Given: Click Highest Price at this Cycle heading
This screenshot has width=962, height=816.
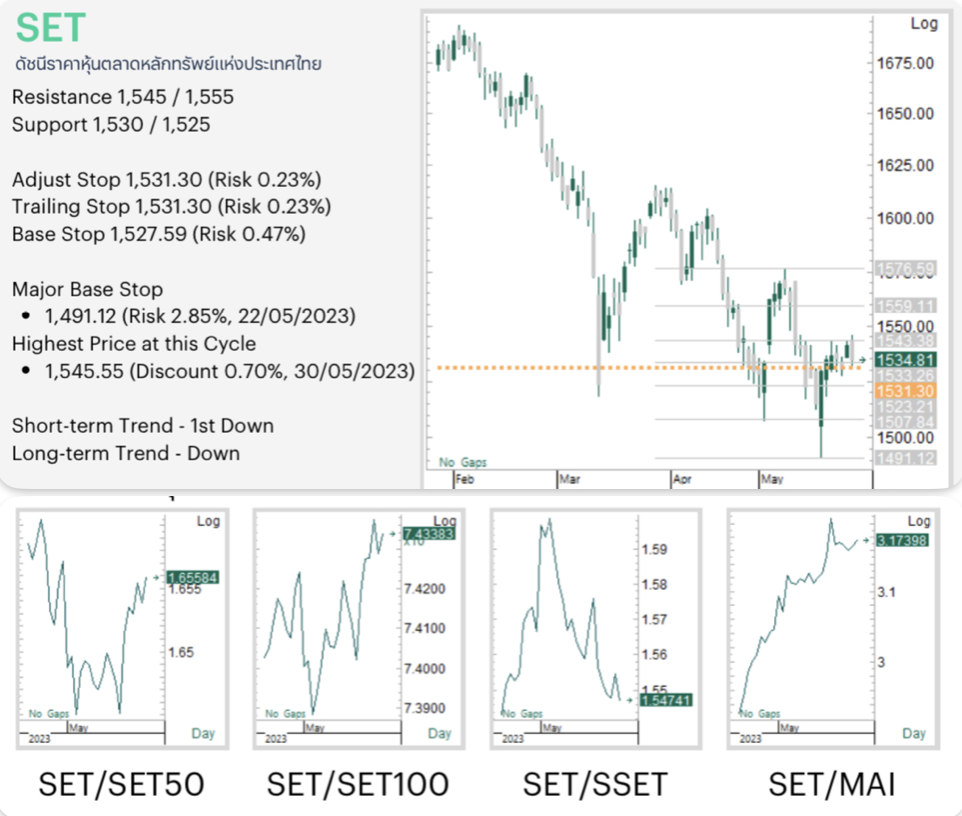Looking at the screenshot, I should click(134, 344).
